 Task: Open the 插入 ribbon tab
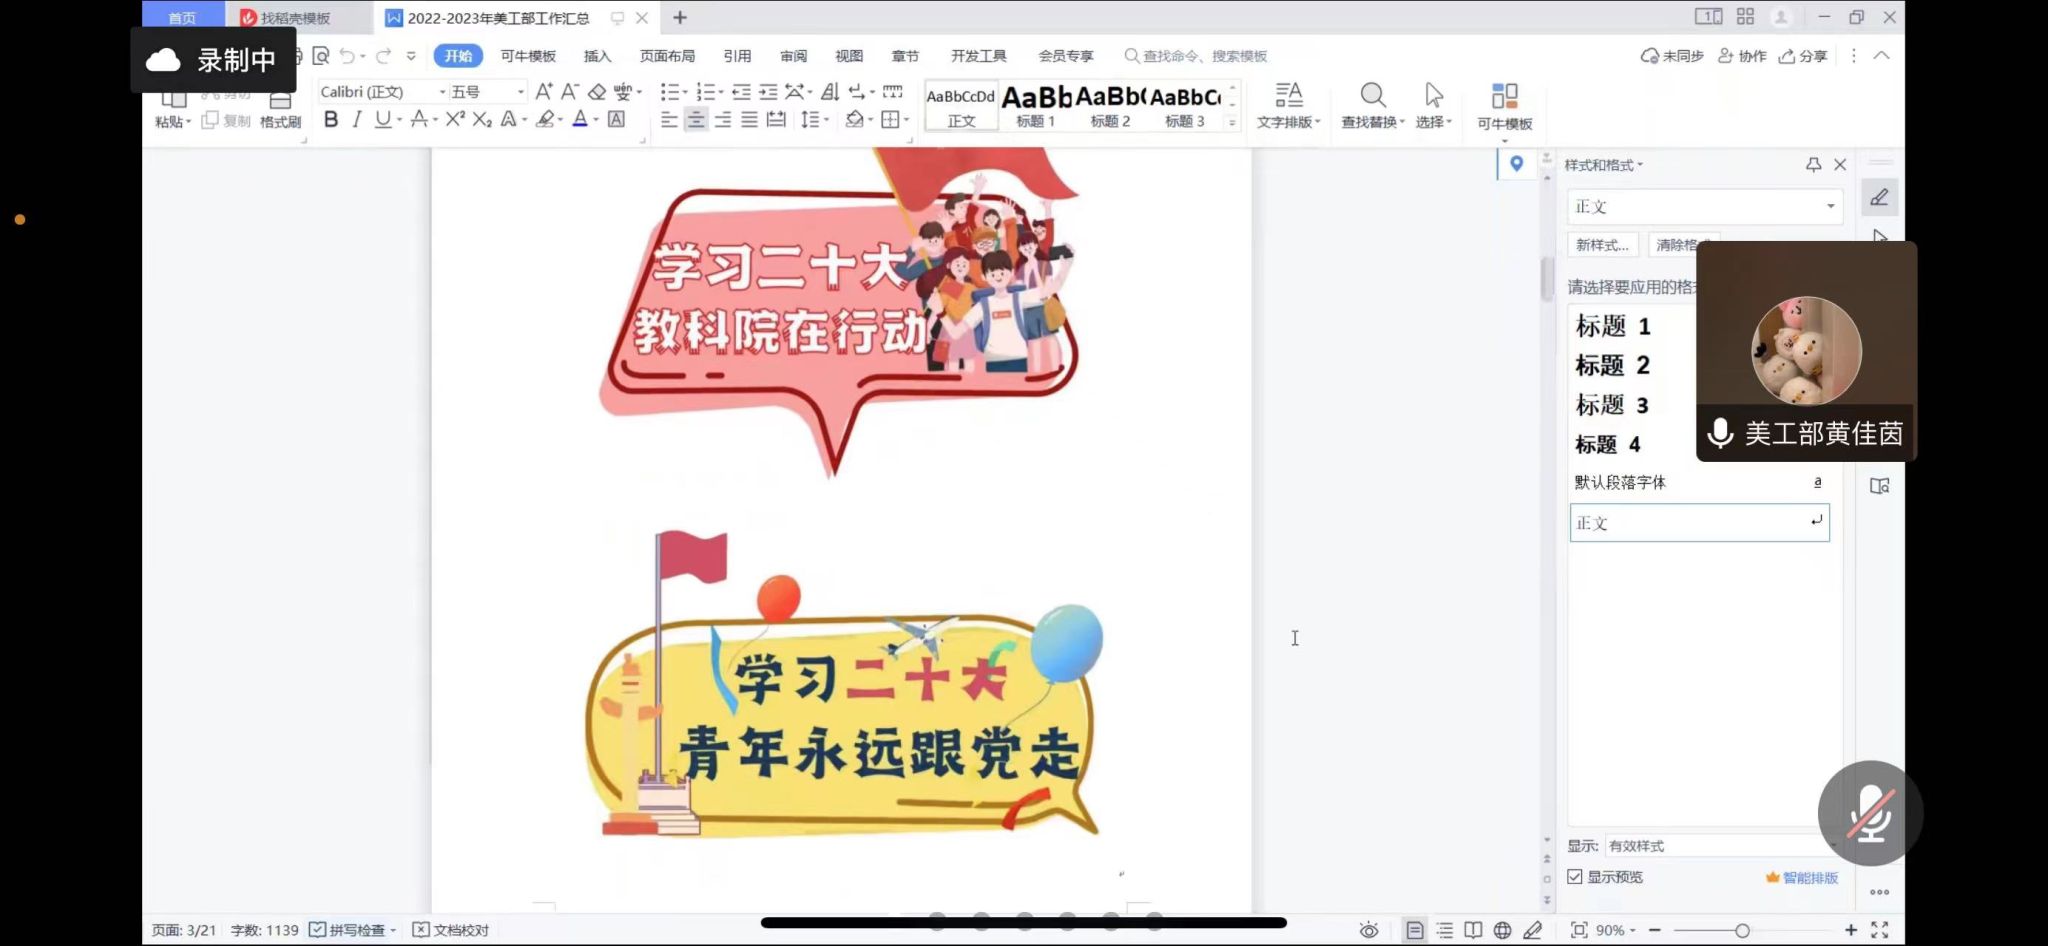[597, 56]
